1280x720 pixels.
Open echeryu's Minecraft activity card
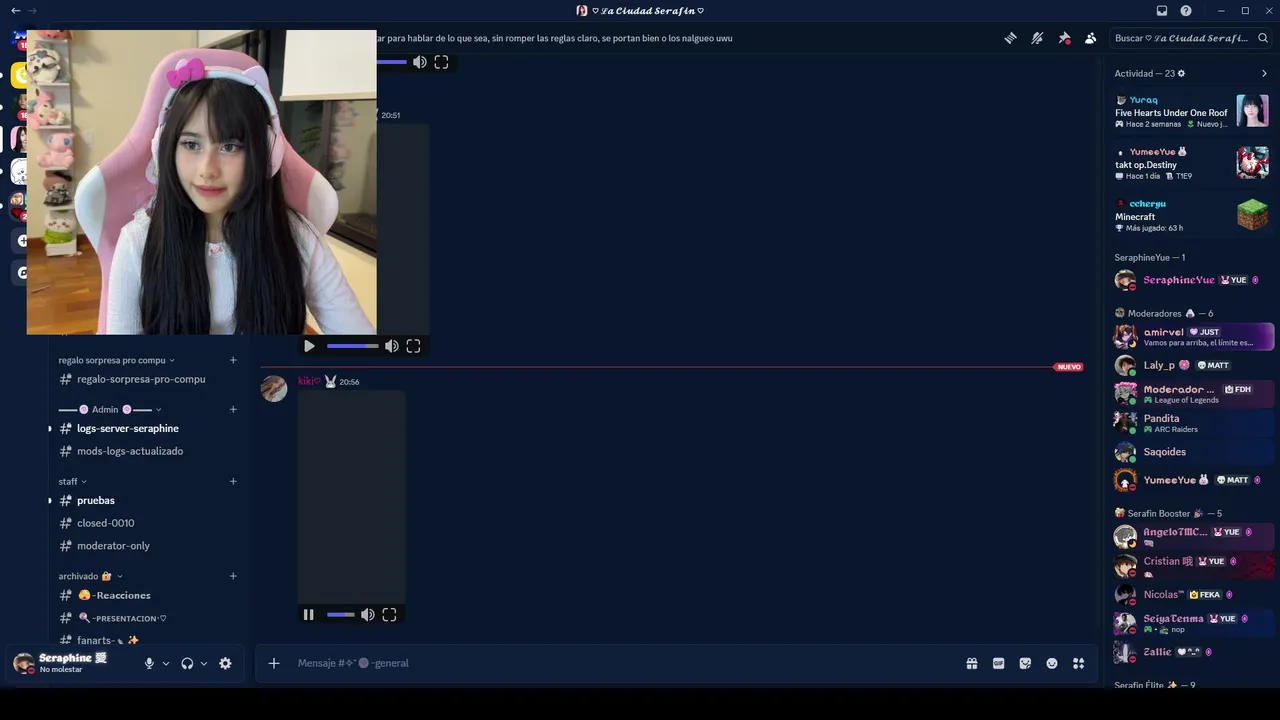pyautogui.click(x=1192, y=215)
